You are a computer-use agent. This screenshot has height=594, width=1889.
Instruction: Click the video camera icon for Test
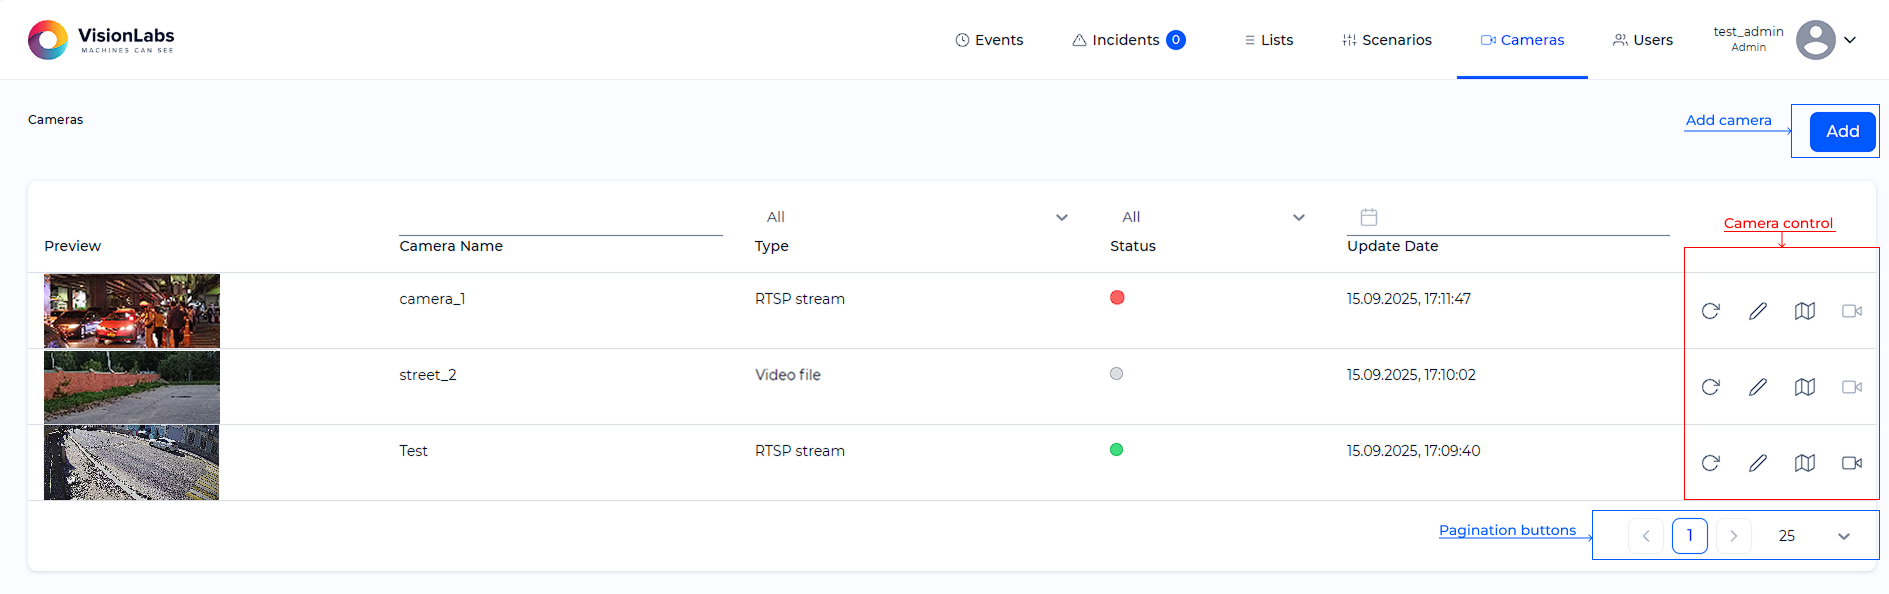tap(1851, 463)
